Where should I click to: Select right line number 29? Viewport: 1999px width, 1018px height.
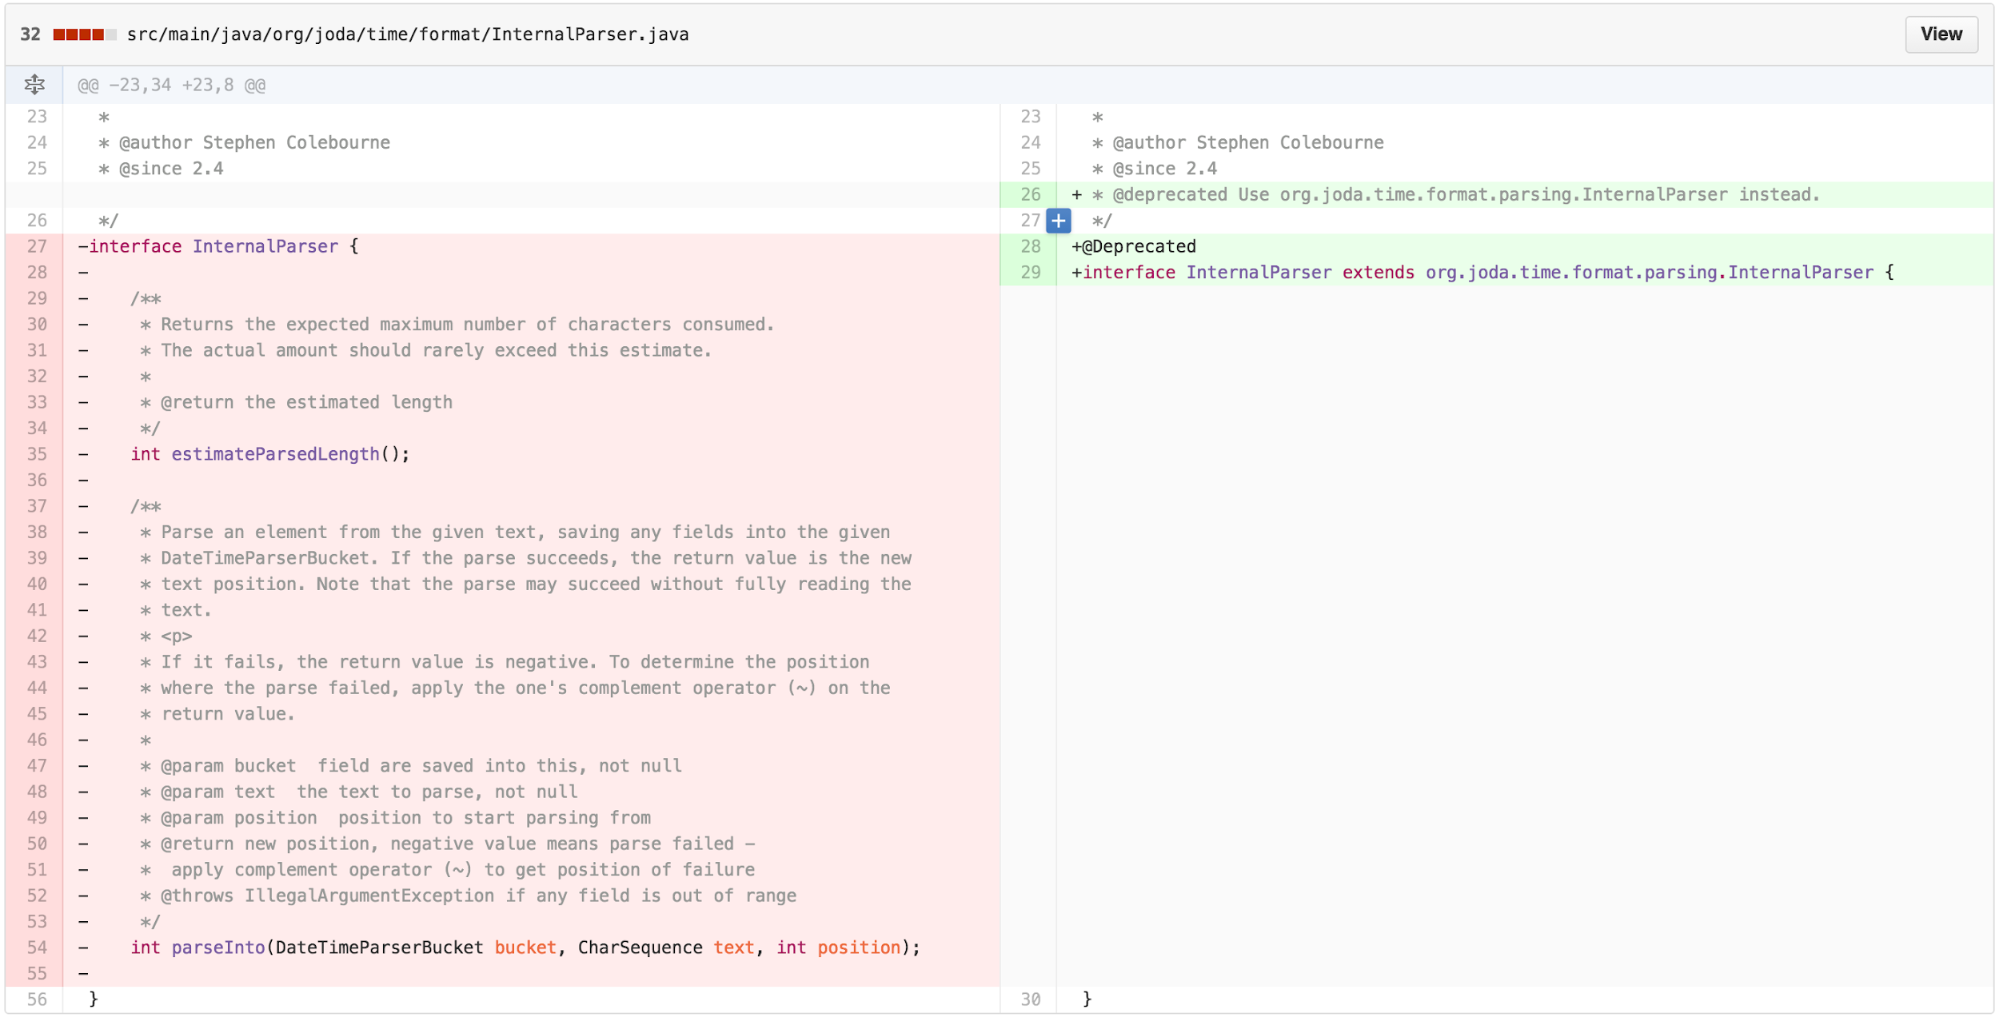[1029, 273]
